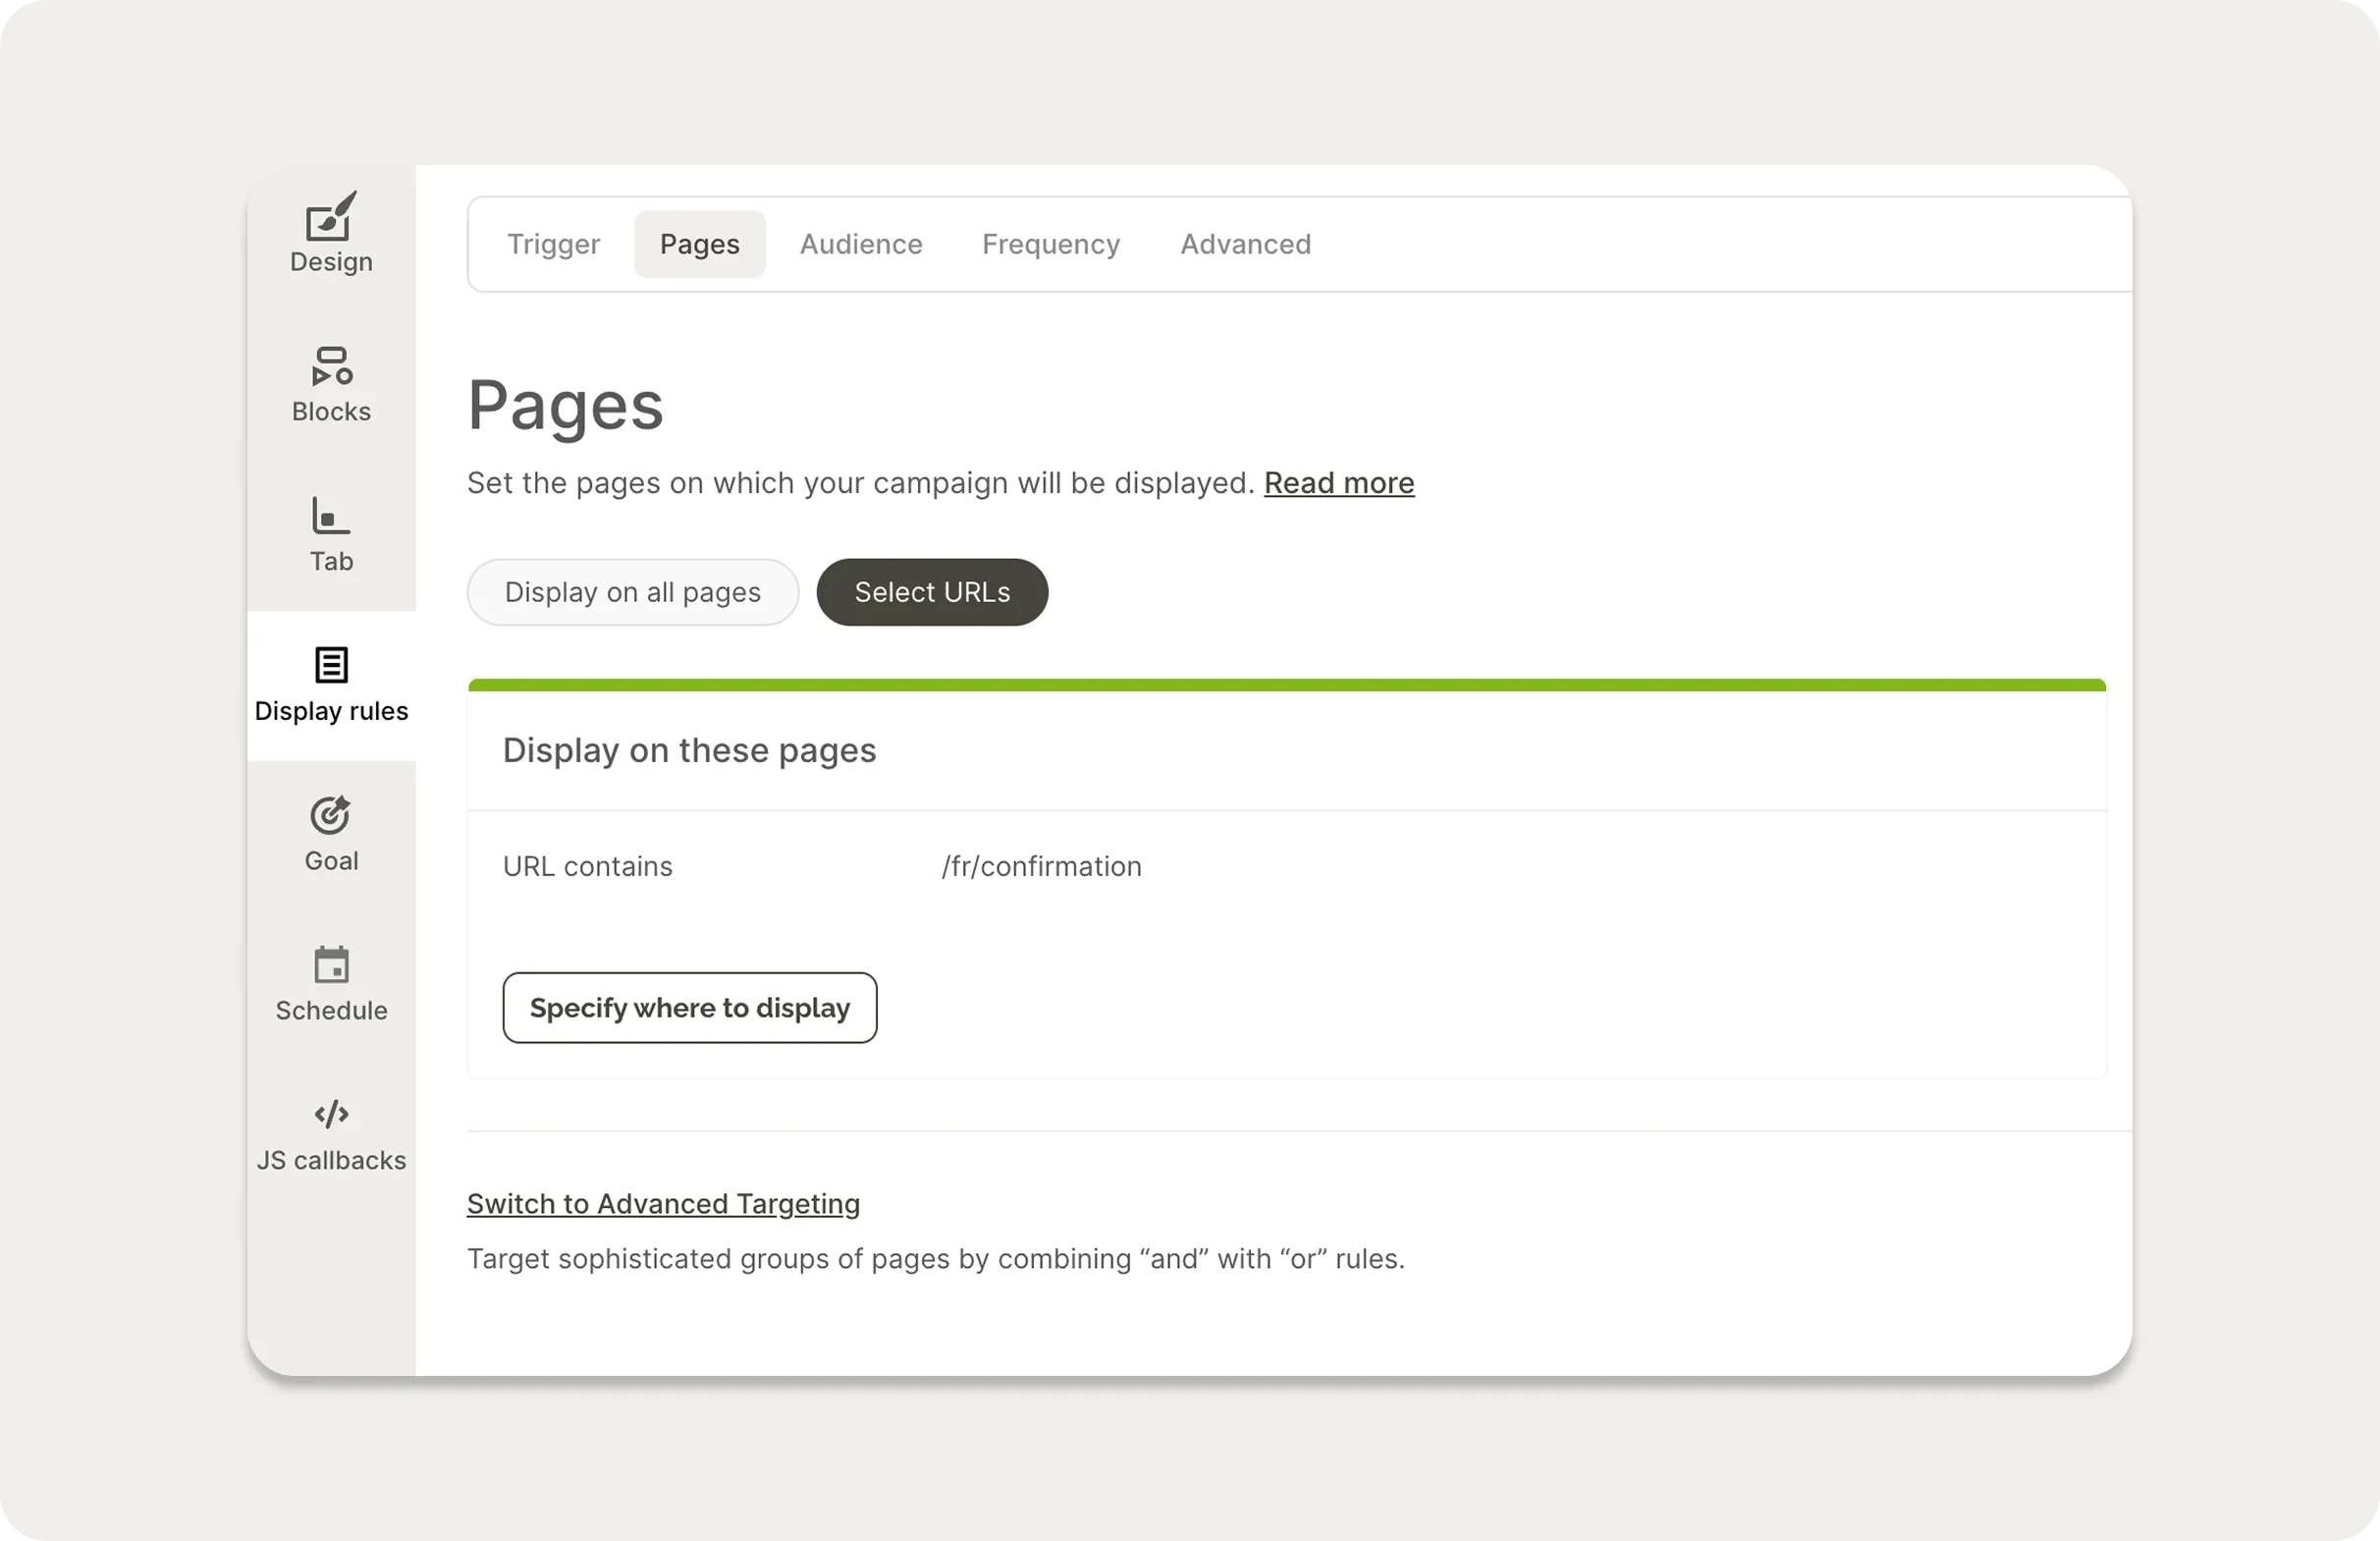The width and height of the screenshot is (2380, 1541).
Task: Open the Frequency tab
Action: (x=1050, y=244)
